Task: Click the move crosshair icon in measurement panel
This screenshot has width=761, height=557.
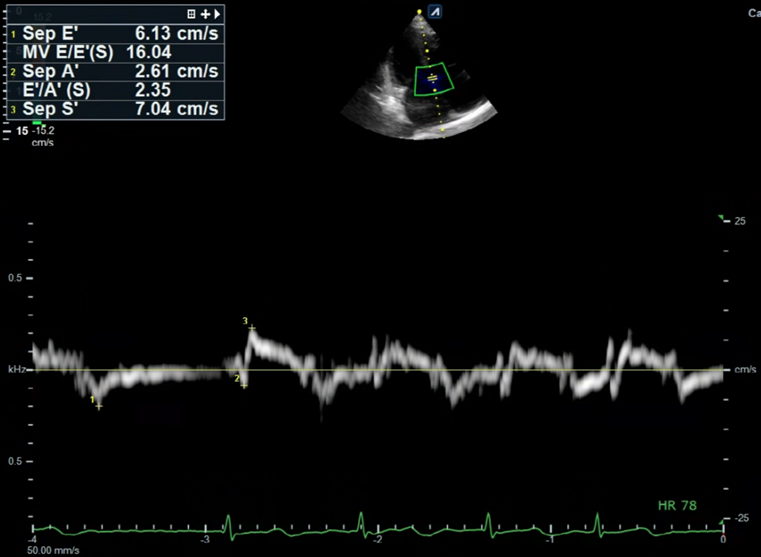Action: coord(205,14)
